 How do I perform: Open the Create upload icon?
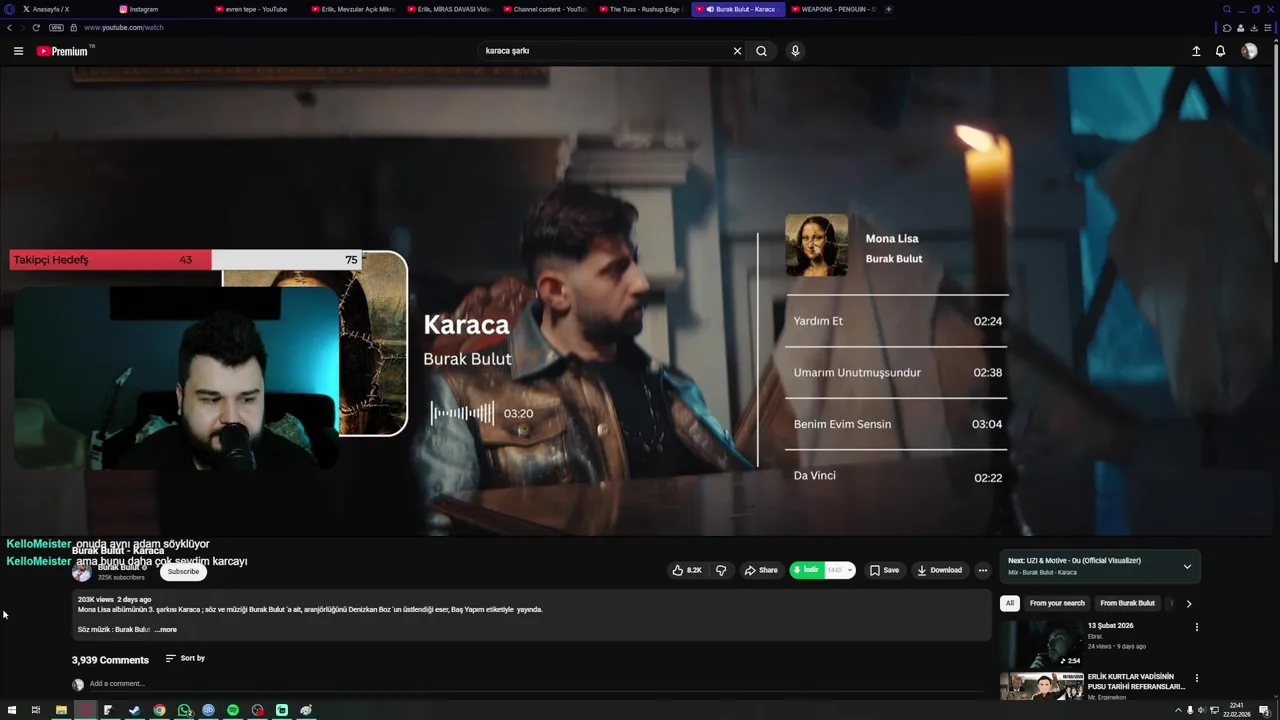tap(1196, 51)
